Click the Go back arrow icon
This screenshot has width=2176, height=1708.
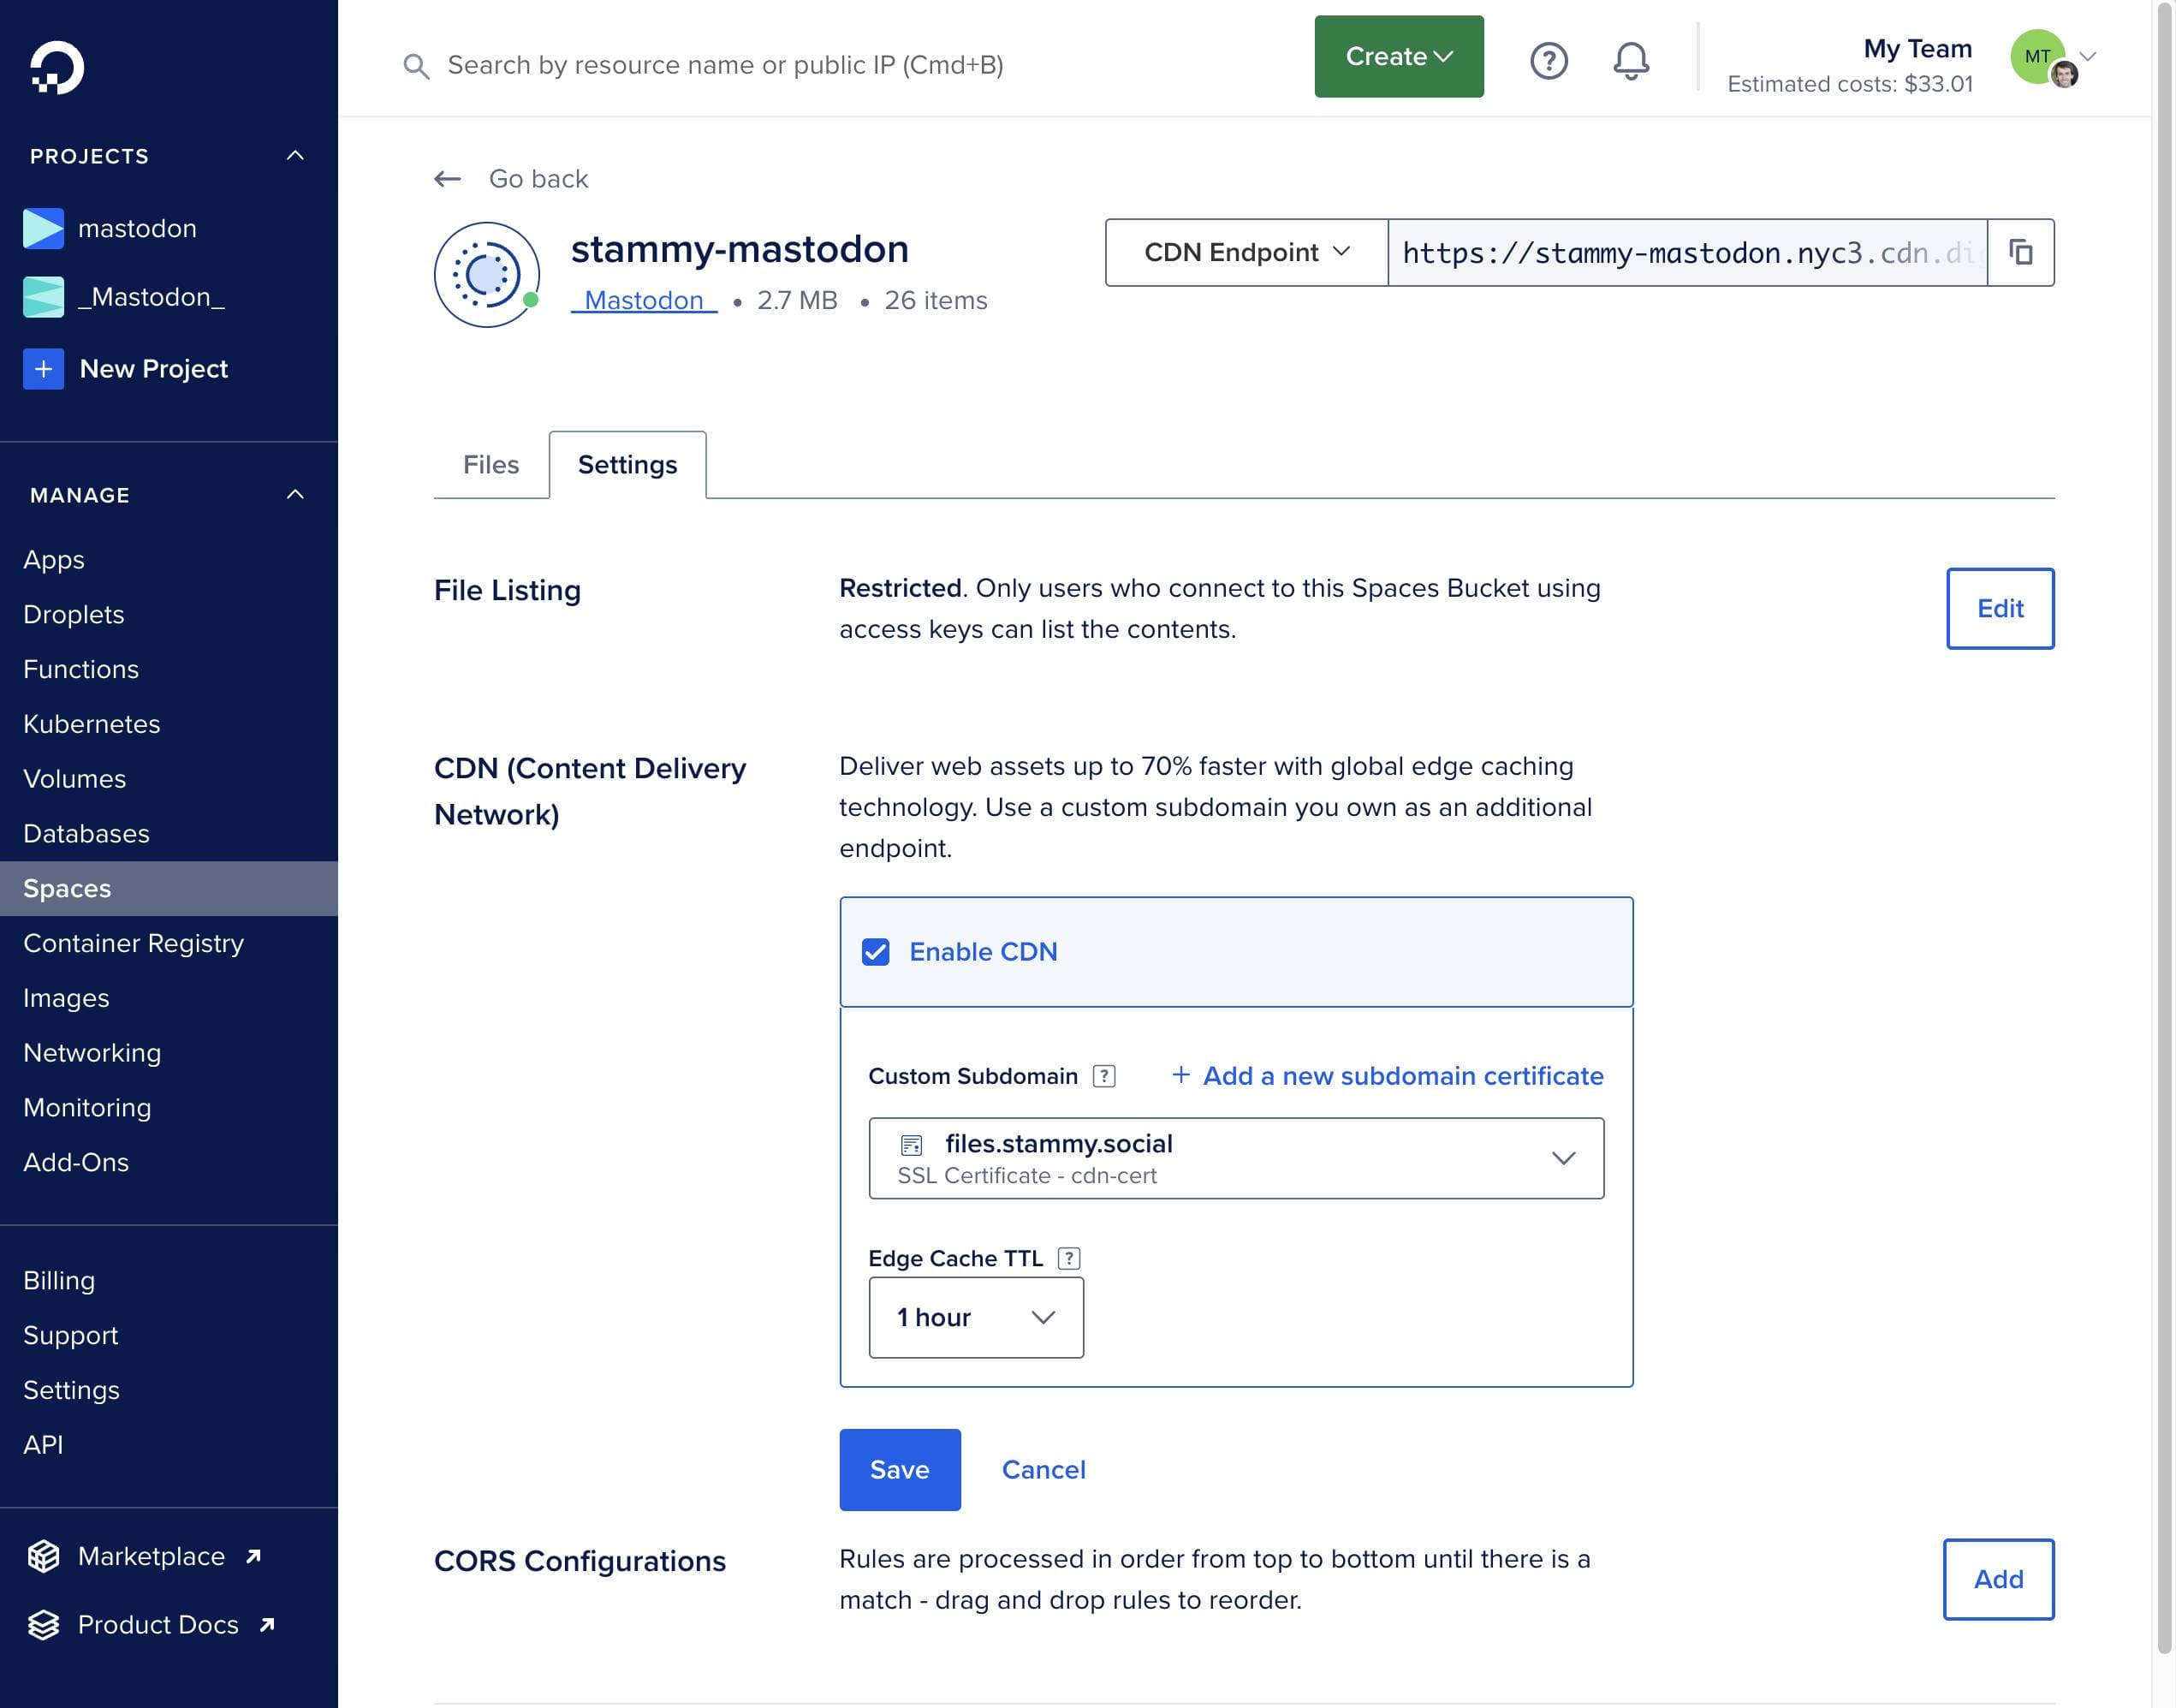[447, 179]
